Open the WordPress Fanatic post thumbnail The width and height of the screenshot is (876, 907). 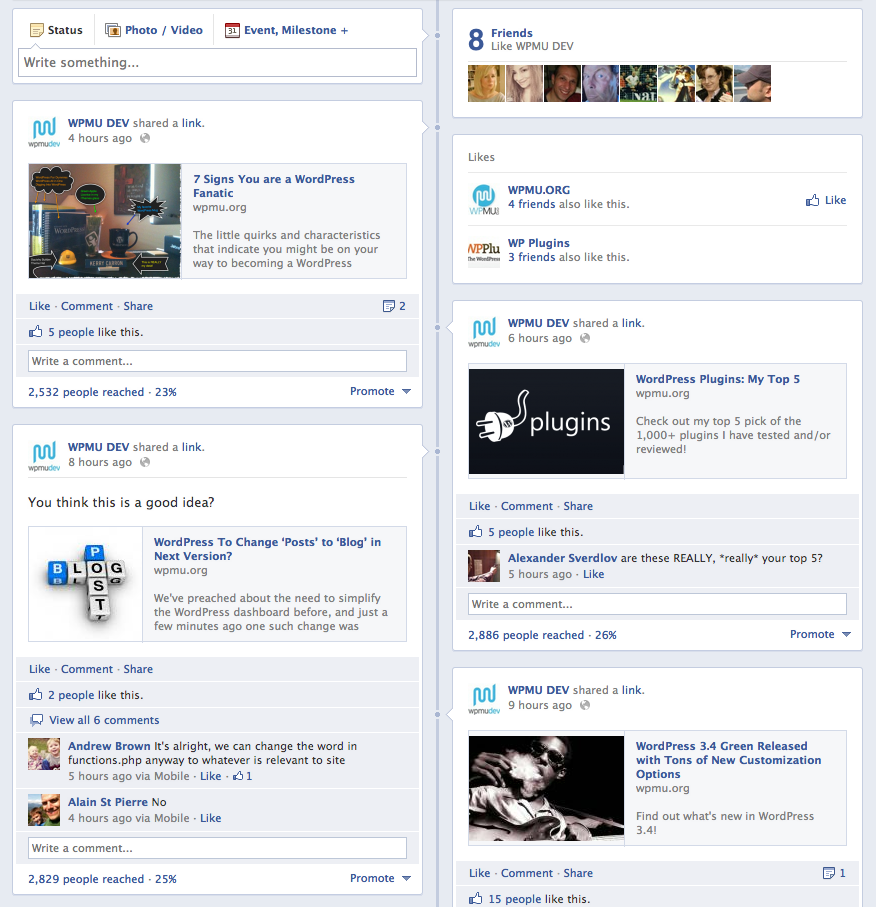(105, 221)
